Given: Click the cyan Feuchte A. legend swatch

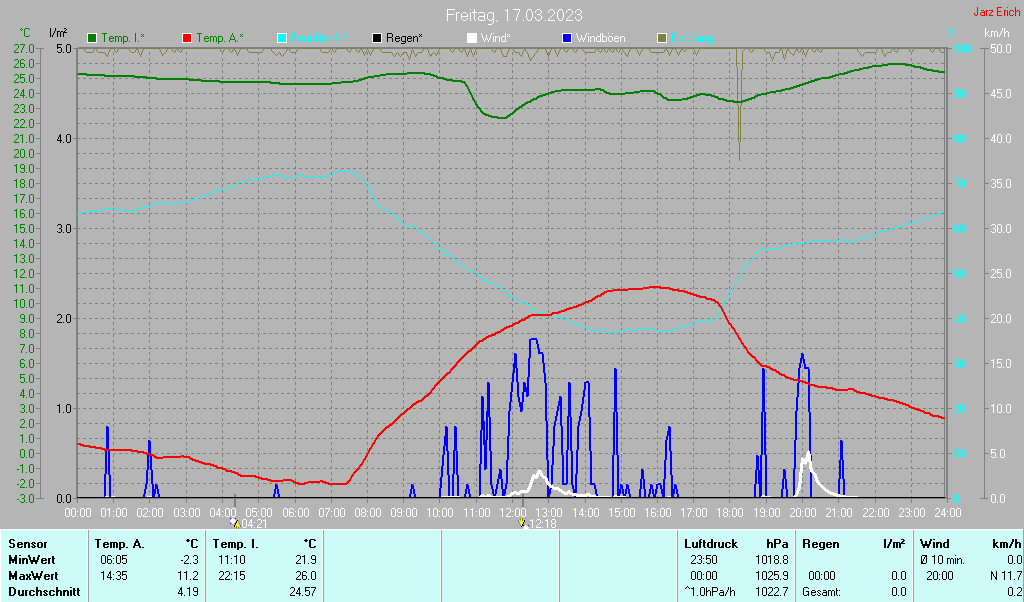Looking at the screenshot, I should tap(282, 39).
